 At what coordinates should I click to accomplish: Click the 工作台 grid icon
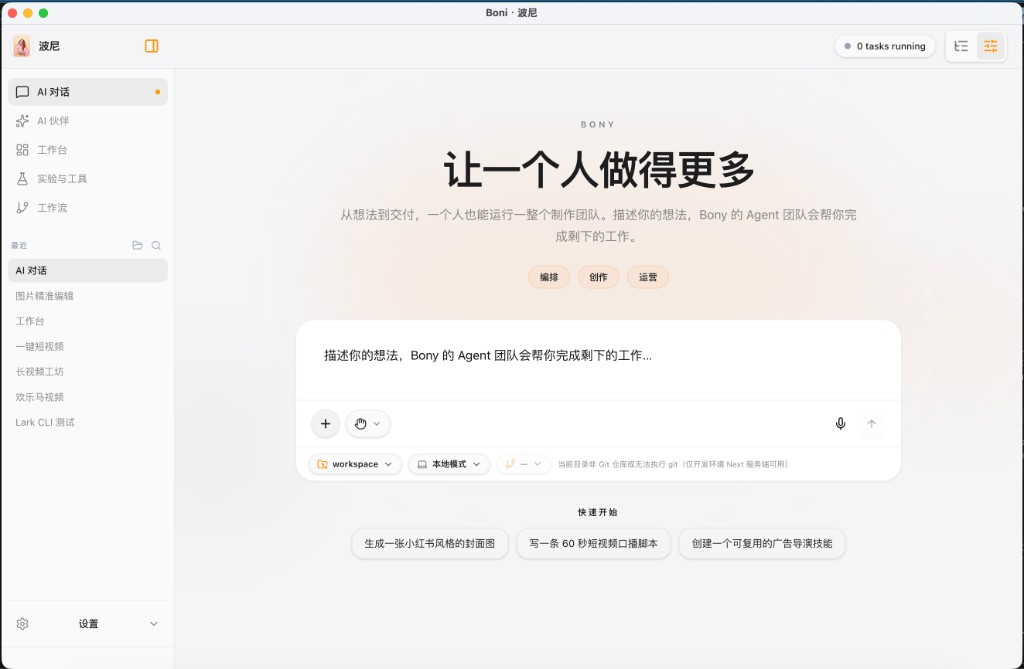[22, 150]
